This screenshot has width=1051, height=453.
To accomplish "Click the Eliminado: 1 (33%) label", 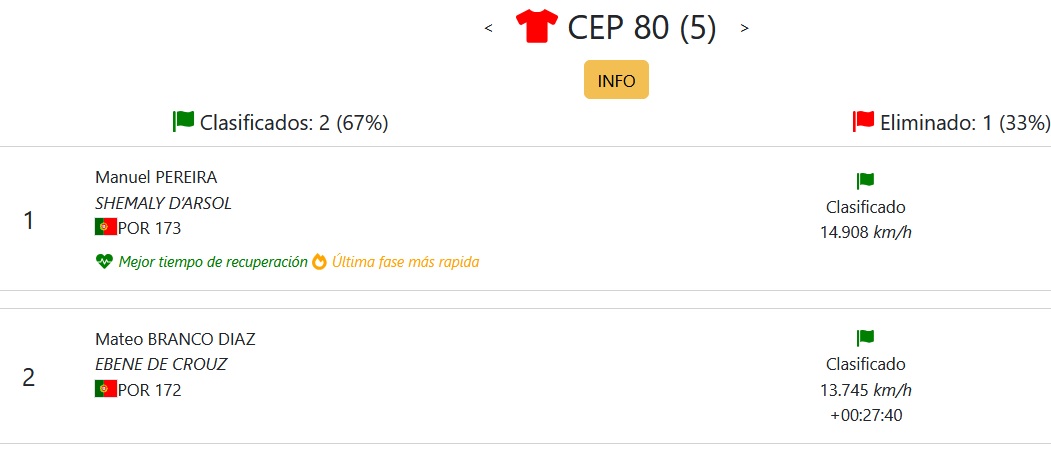I will 965,123.
